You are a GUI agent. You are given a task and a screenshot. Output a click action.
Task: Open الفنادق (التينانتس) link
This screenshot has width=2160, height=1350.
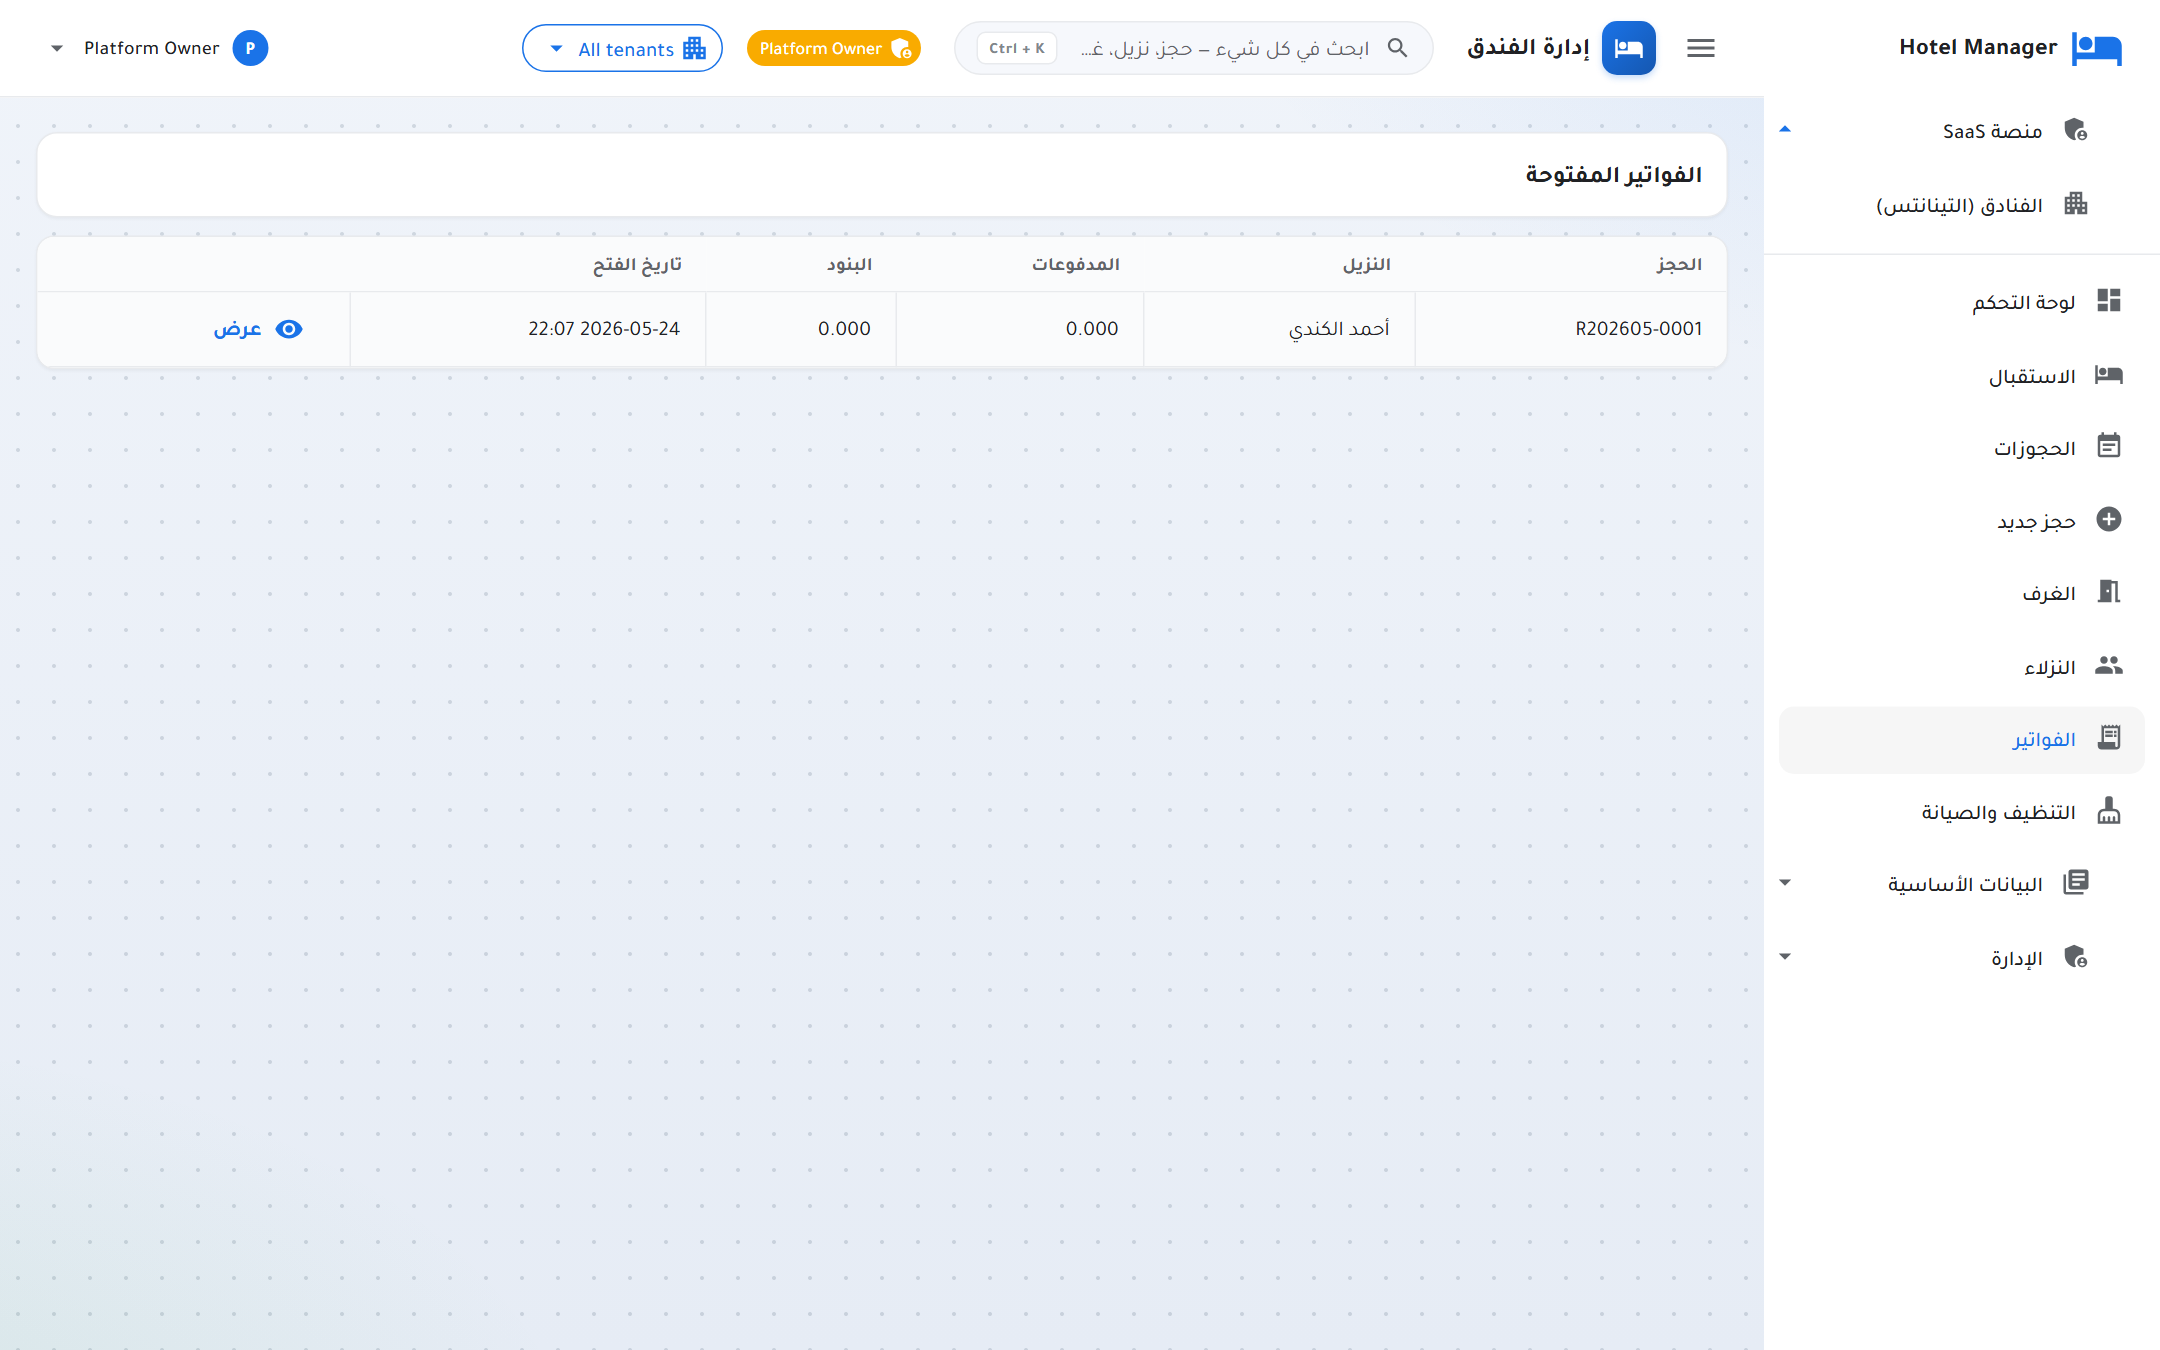pyautogui.click(x=1958, y=205)
